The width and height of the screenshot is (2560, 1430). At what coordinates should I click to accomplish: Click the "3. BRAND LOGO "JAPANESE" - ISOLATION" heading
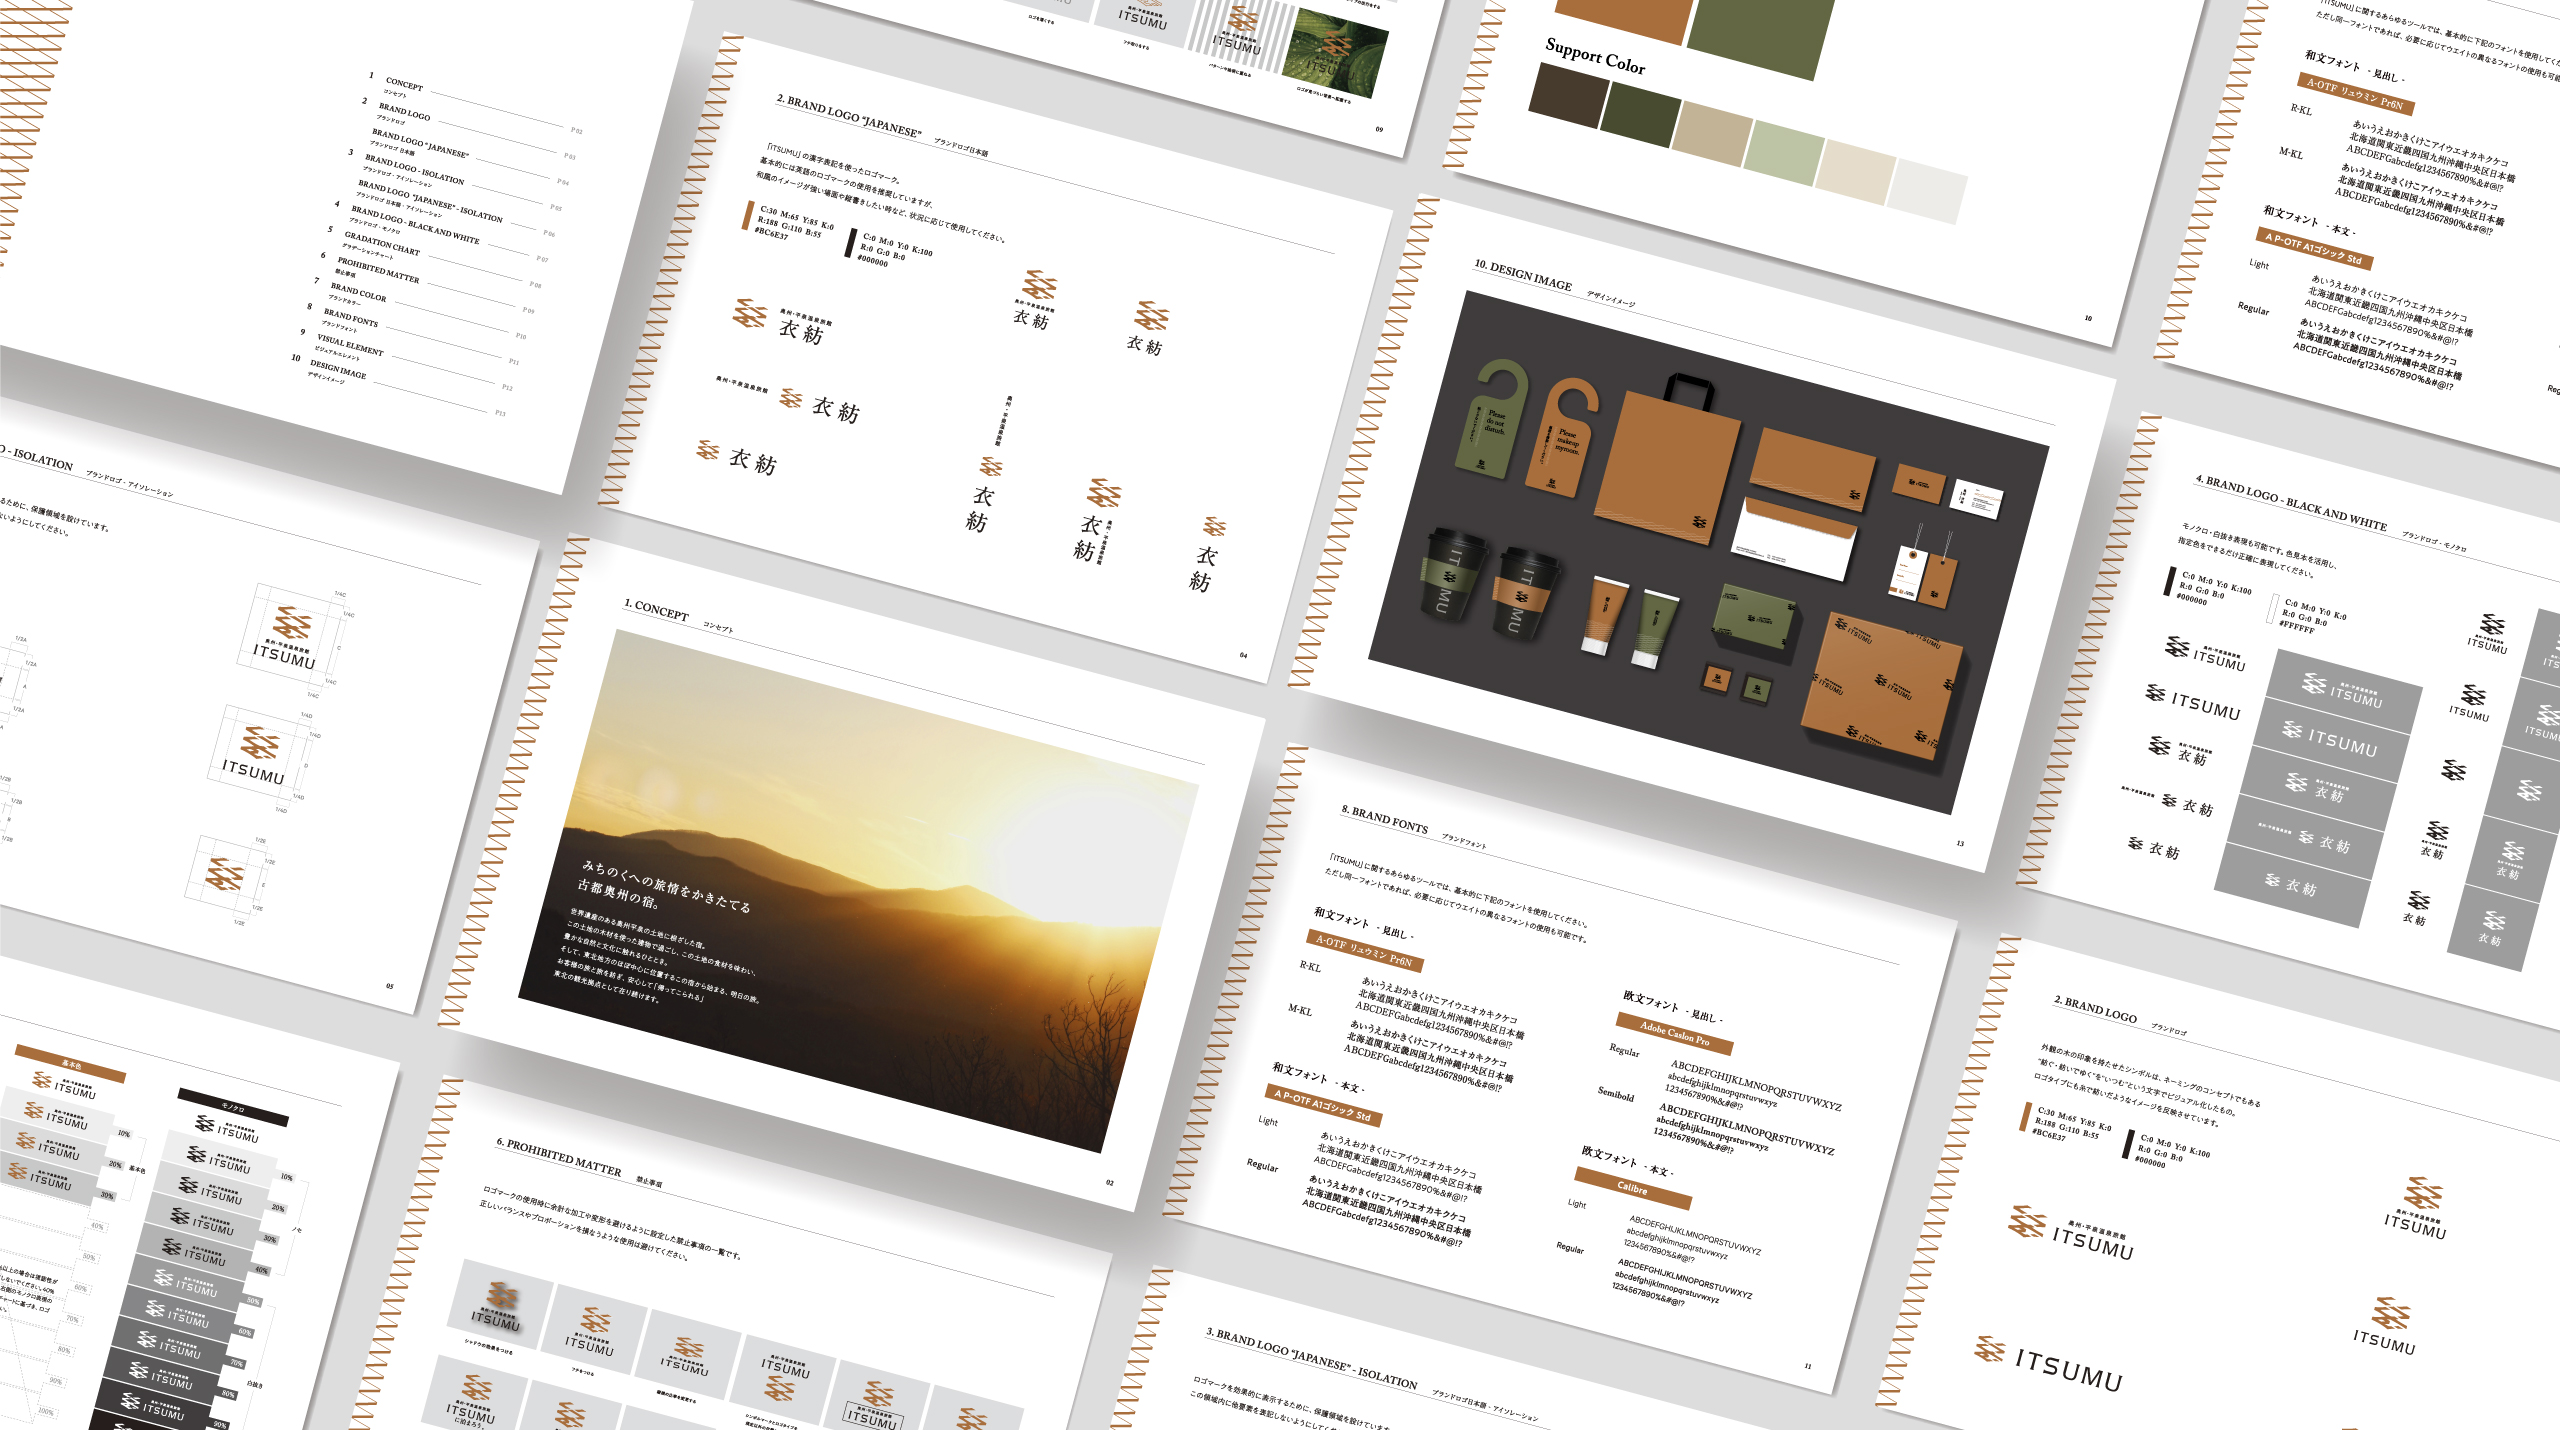1311,1358
